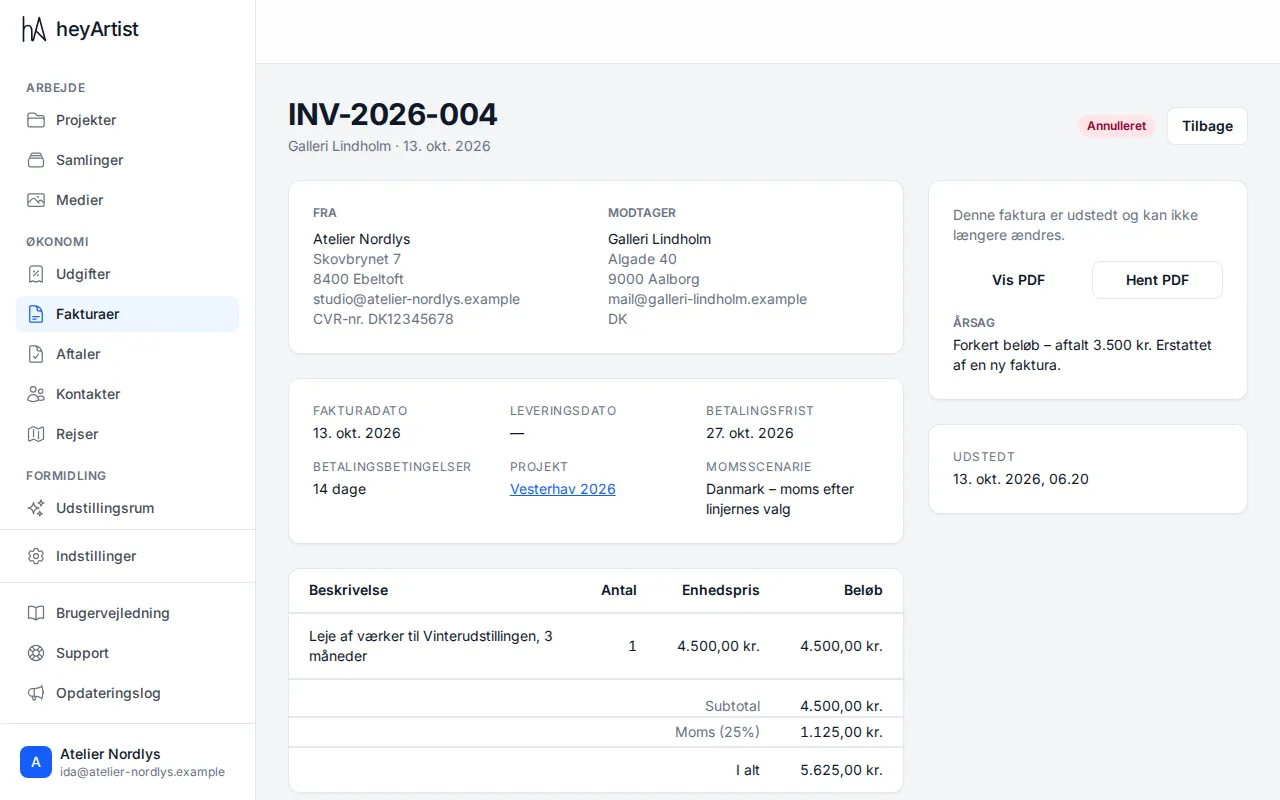1280x800 pixels.
Task: Click the Fakturaer document icon
Action: pyautogui.click(x=36, y=314)
